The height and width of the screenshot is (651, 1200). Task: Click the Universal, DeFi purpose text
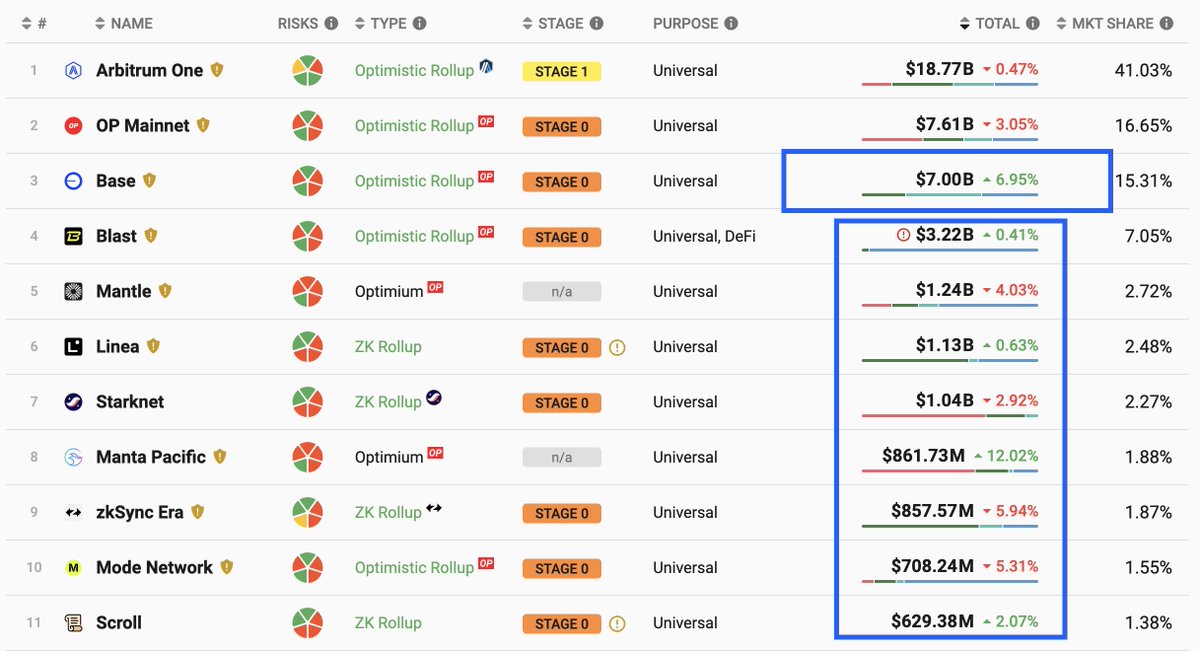[x=703, y=236]
